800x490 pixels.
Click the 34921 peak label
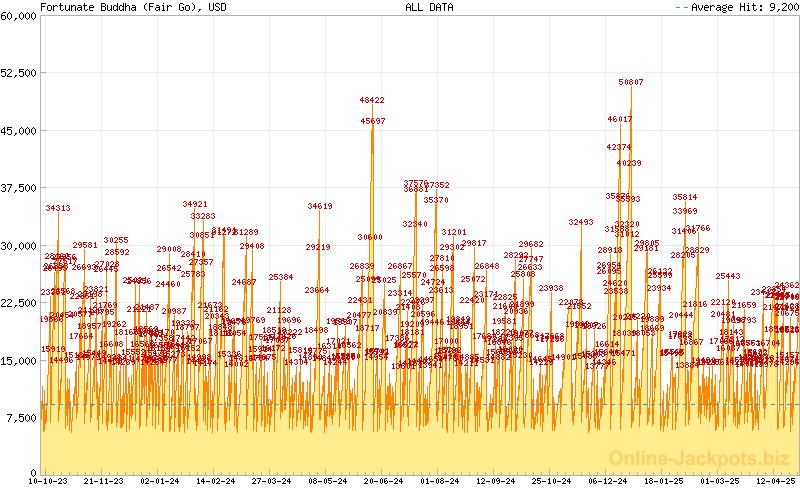click(x=195, y=204)
